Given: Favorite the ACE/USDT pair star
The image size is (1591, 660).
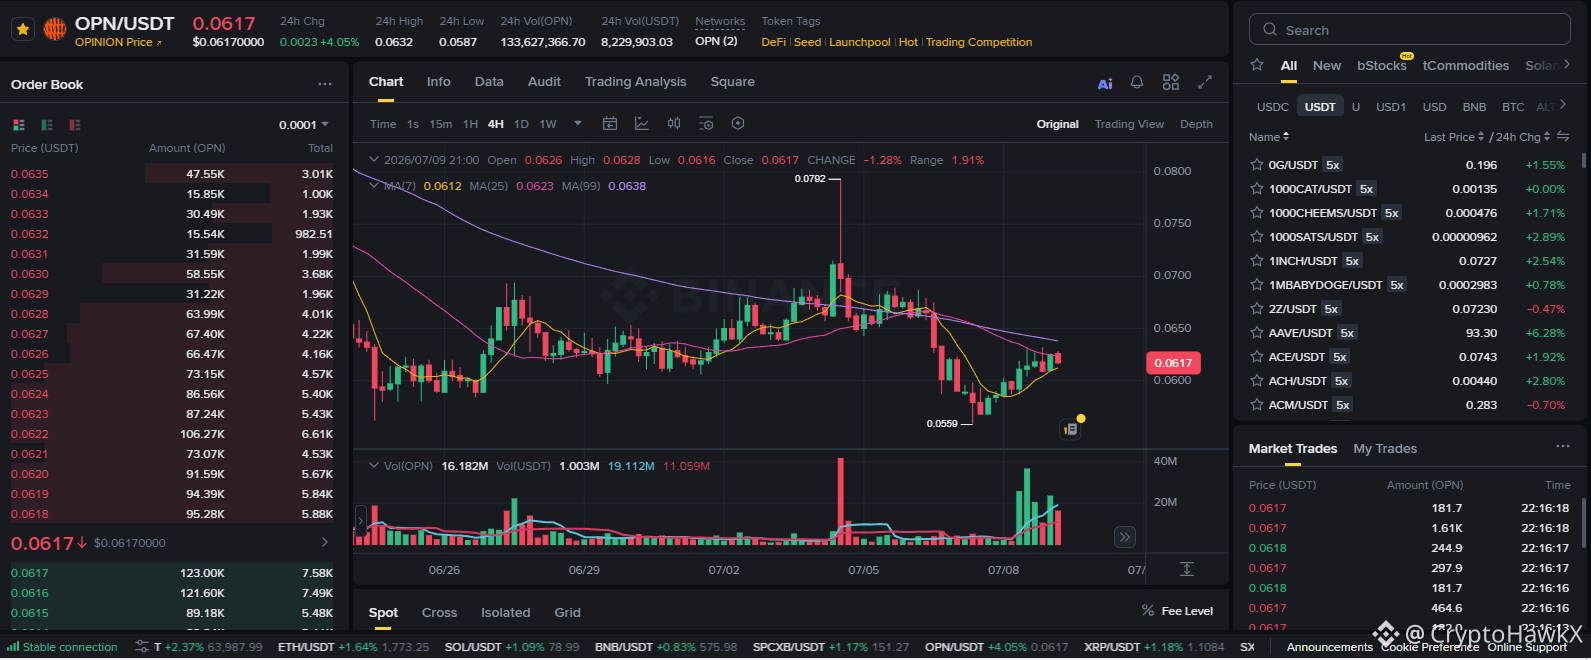Looking at the screenshot, I should coord(1257,357).
